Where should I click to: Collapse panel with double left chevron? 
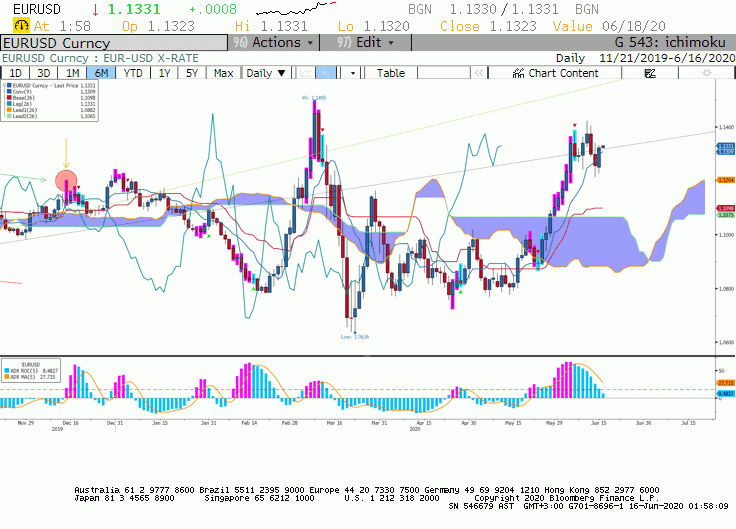479,73
